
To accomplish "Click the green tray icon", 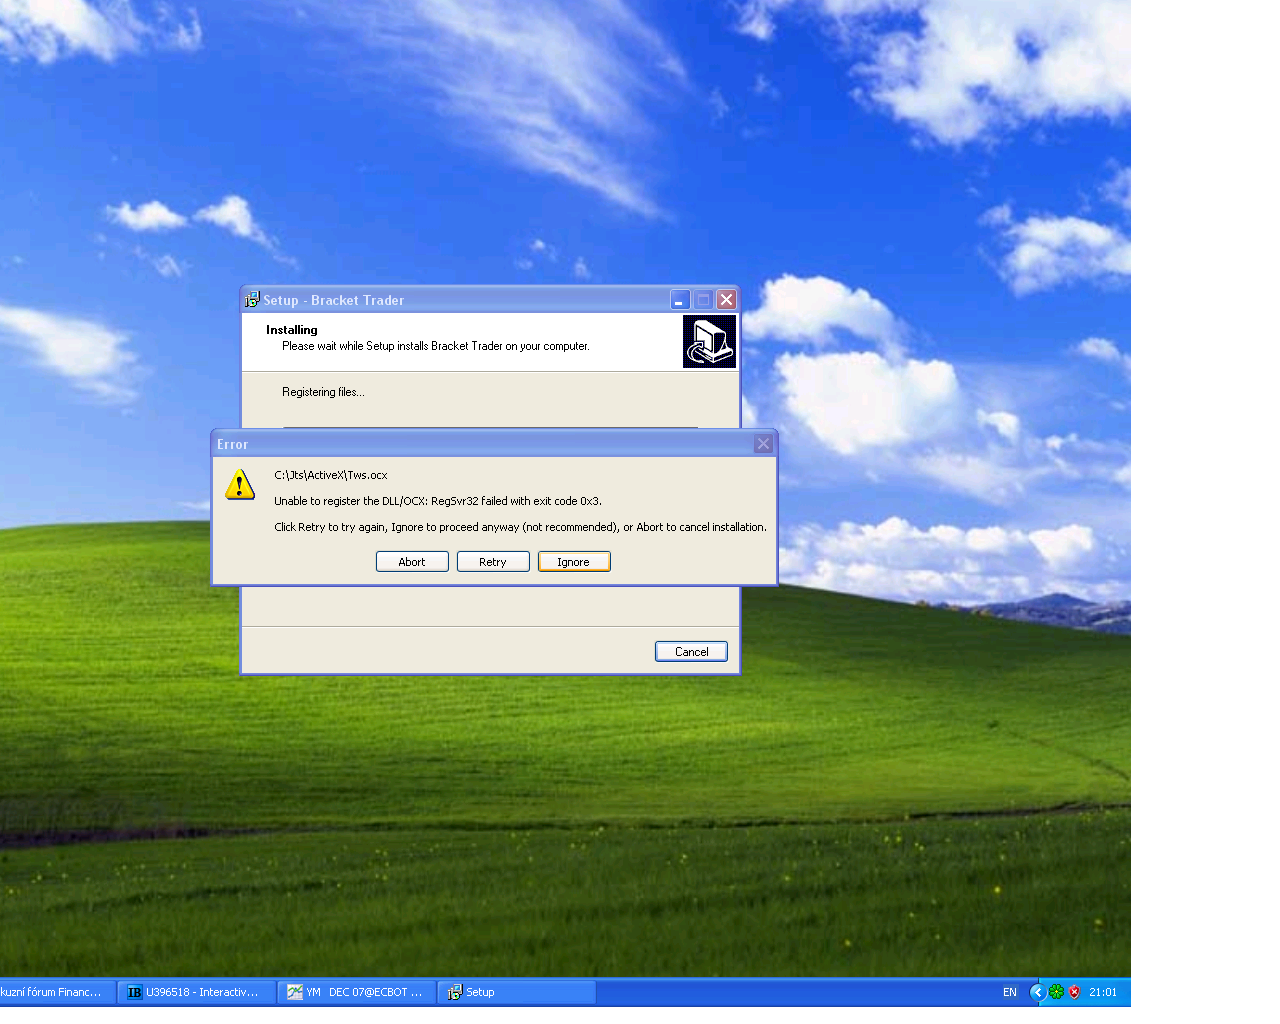I will click(1056, 992).
